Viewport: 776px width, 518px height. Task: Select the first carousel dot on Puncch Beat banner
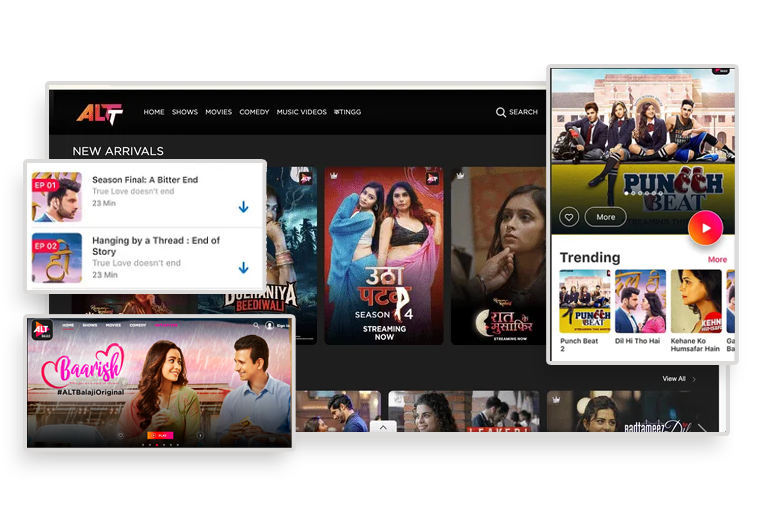click(x=626, y=192)
